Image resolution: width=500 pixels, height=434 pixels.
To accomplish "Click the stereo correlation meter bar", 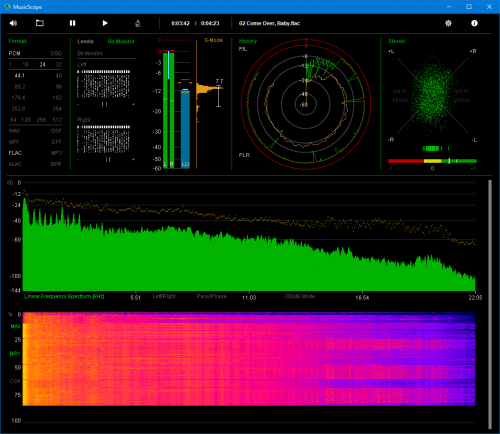I will point(432,161).
